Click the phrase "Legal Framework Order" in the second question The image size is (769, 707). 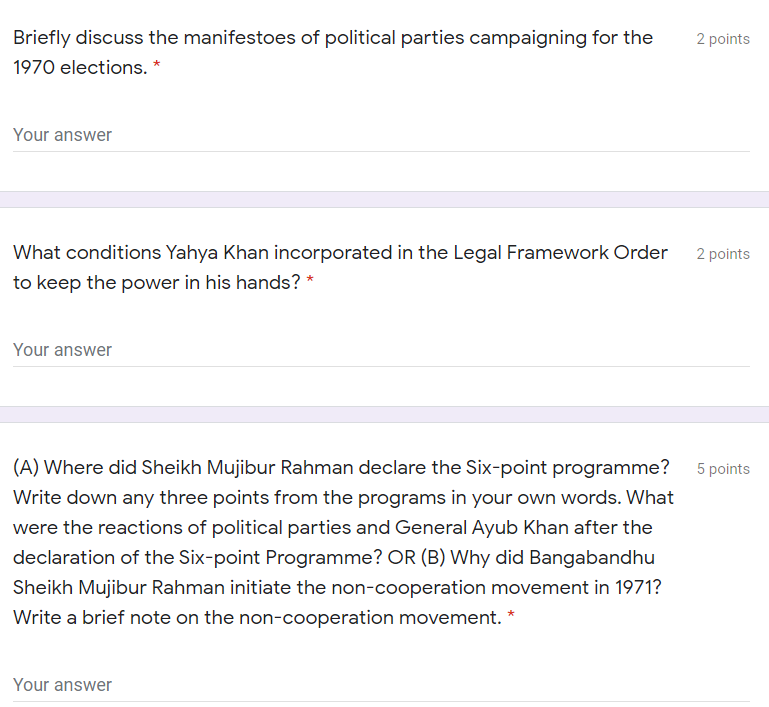pyautogui.click(x=560, y=253)
